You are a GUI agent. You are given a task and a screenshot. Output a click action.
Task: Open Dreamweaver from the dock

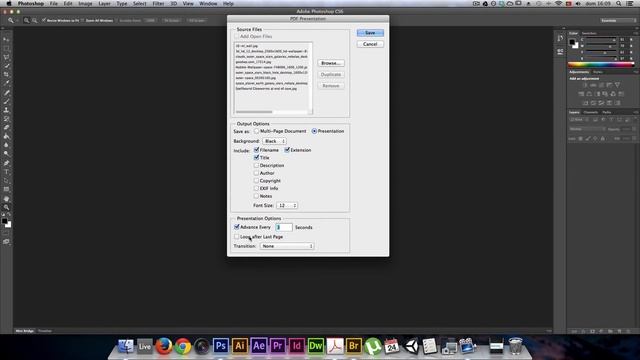tap(316, 346)
